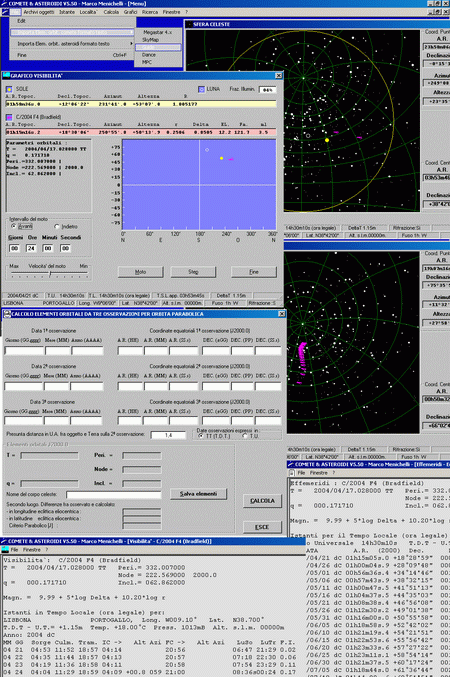450x677 pixels.
Task: Select the Avanti motion direction
Action: point(22,226)
